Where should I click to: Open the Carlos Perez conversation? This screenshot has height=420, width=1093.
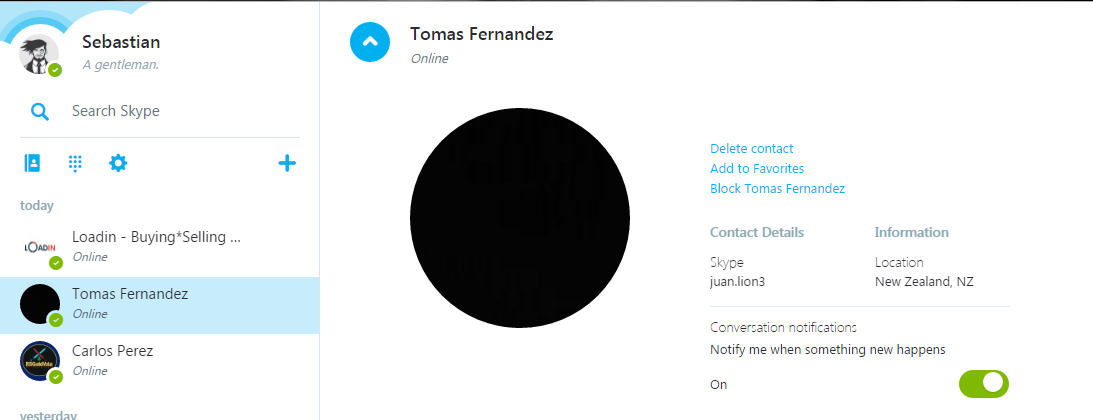tap(160, 362)
